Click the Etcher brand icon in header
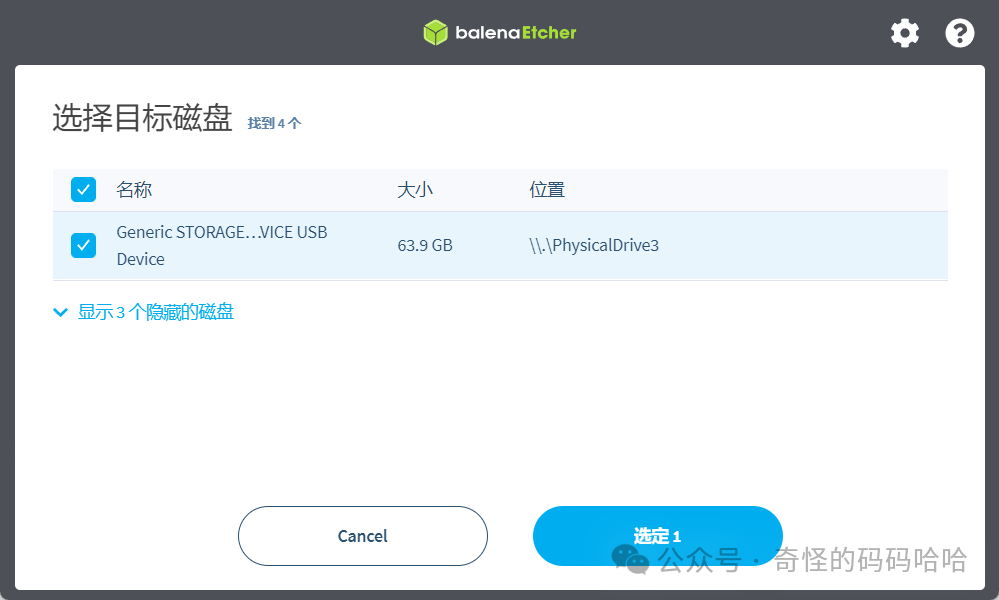 click(436, 32)
